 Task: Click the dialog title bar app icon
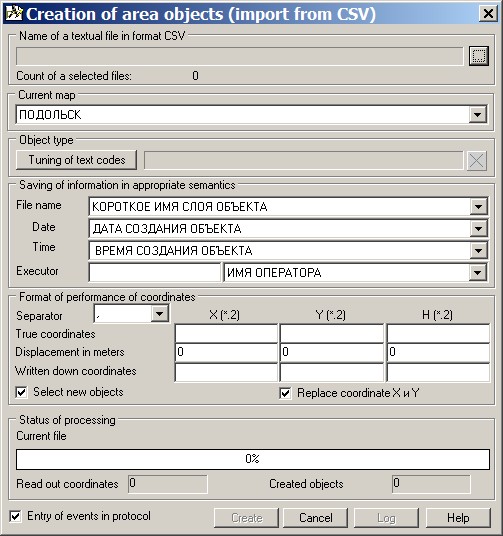(x=14, y=14)
